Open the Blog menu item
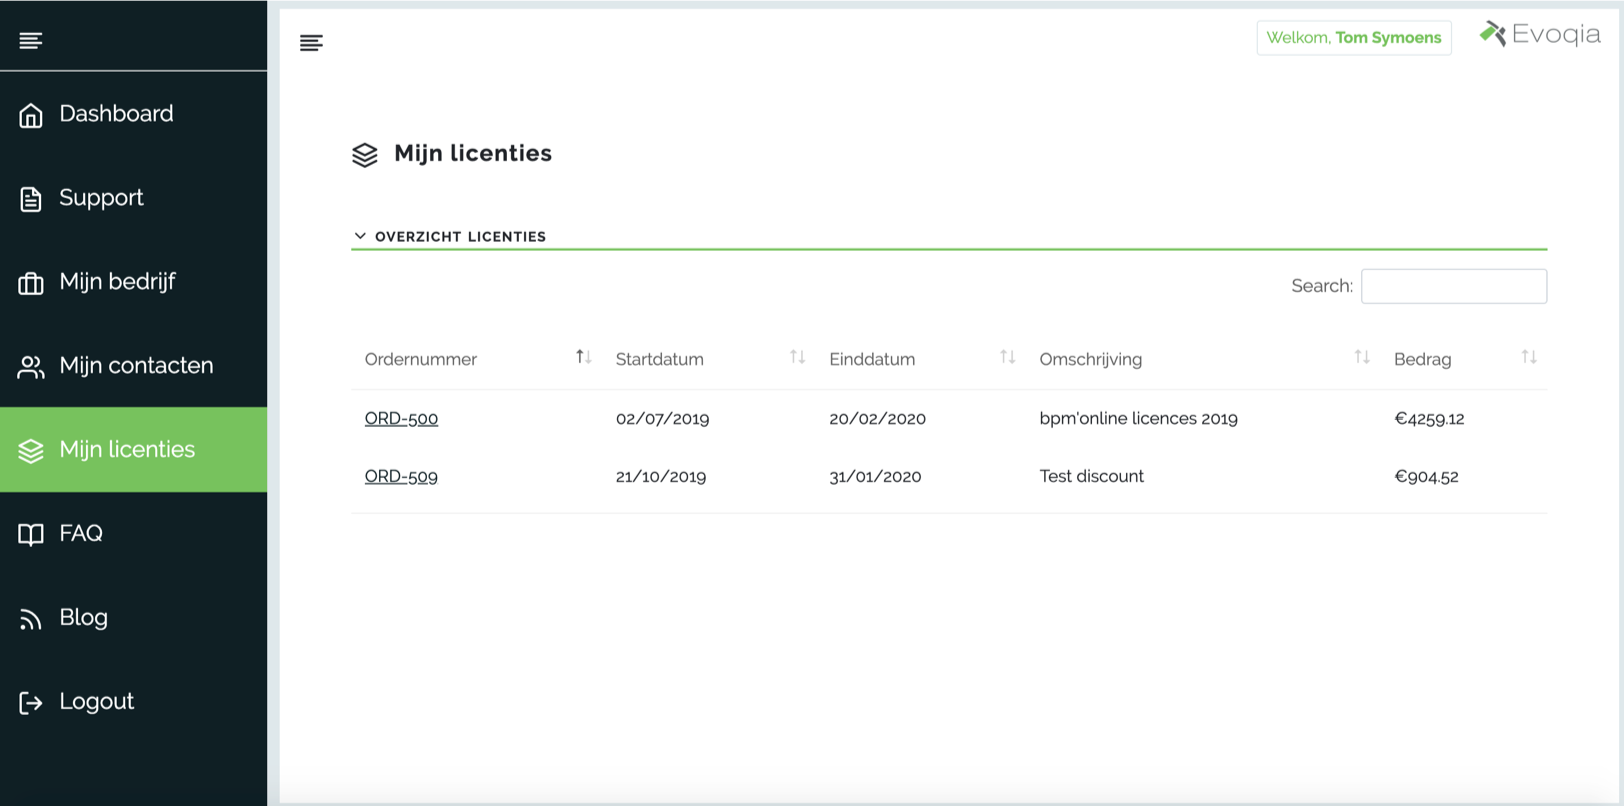 pyautogui.click(x=133, y=617)
